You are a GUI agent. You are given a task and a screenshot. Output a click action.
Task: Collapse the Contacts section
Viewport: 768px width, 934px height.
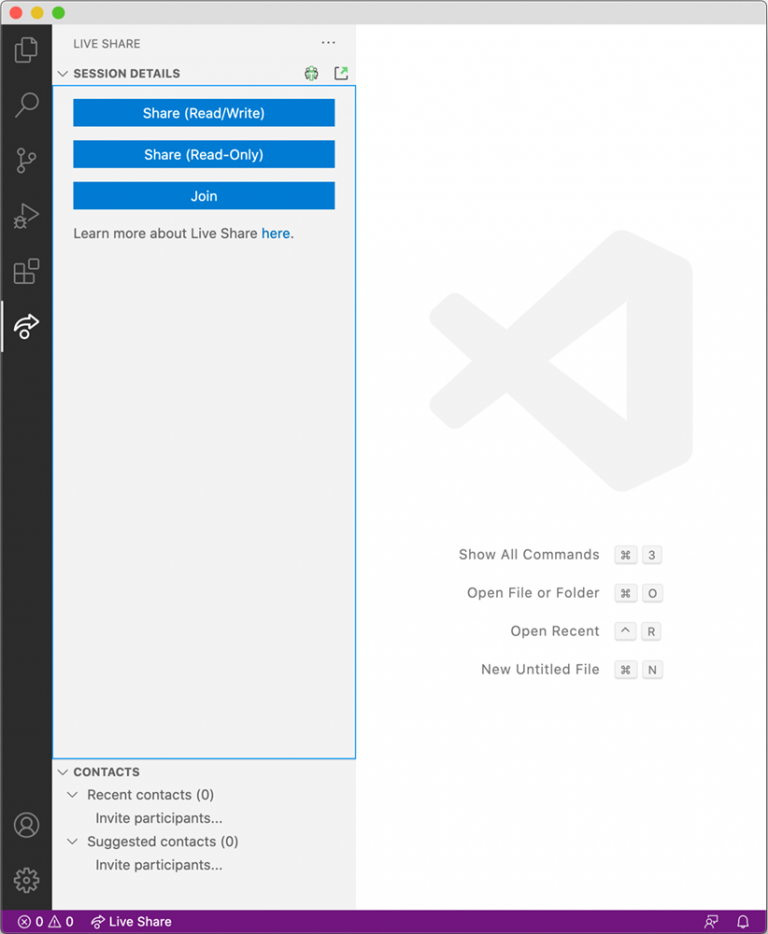[63, 772]
